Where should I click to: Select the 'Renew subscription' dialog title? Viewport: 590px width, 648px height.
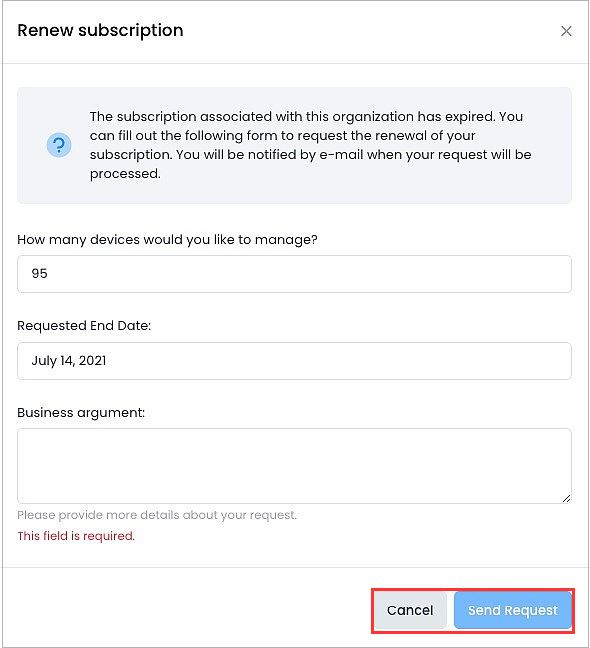(100, 31)
